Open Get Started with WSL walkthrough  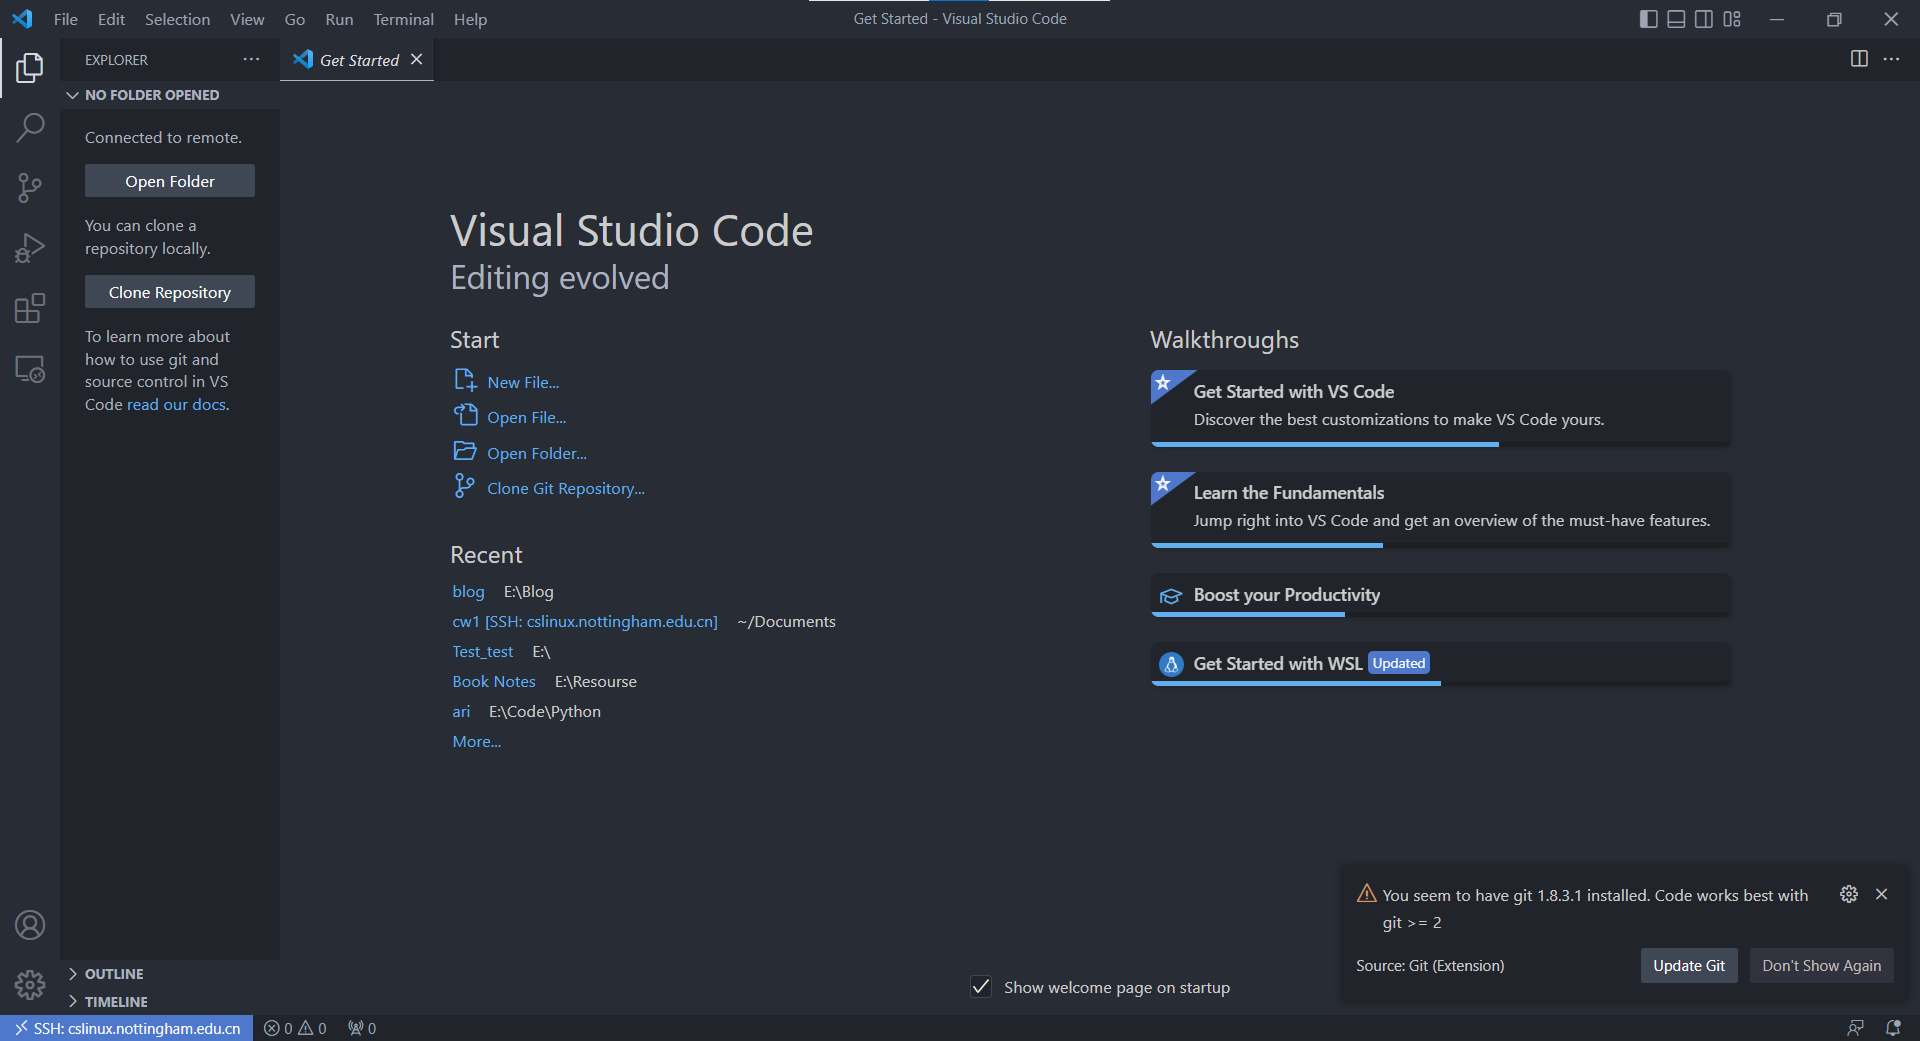1440,664
